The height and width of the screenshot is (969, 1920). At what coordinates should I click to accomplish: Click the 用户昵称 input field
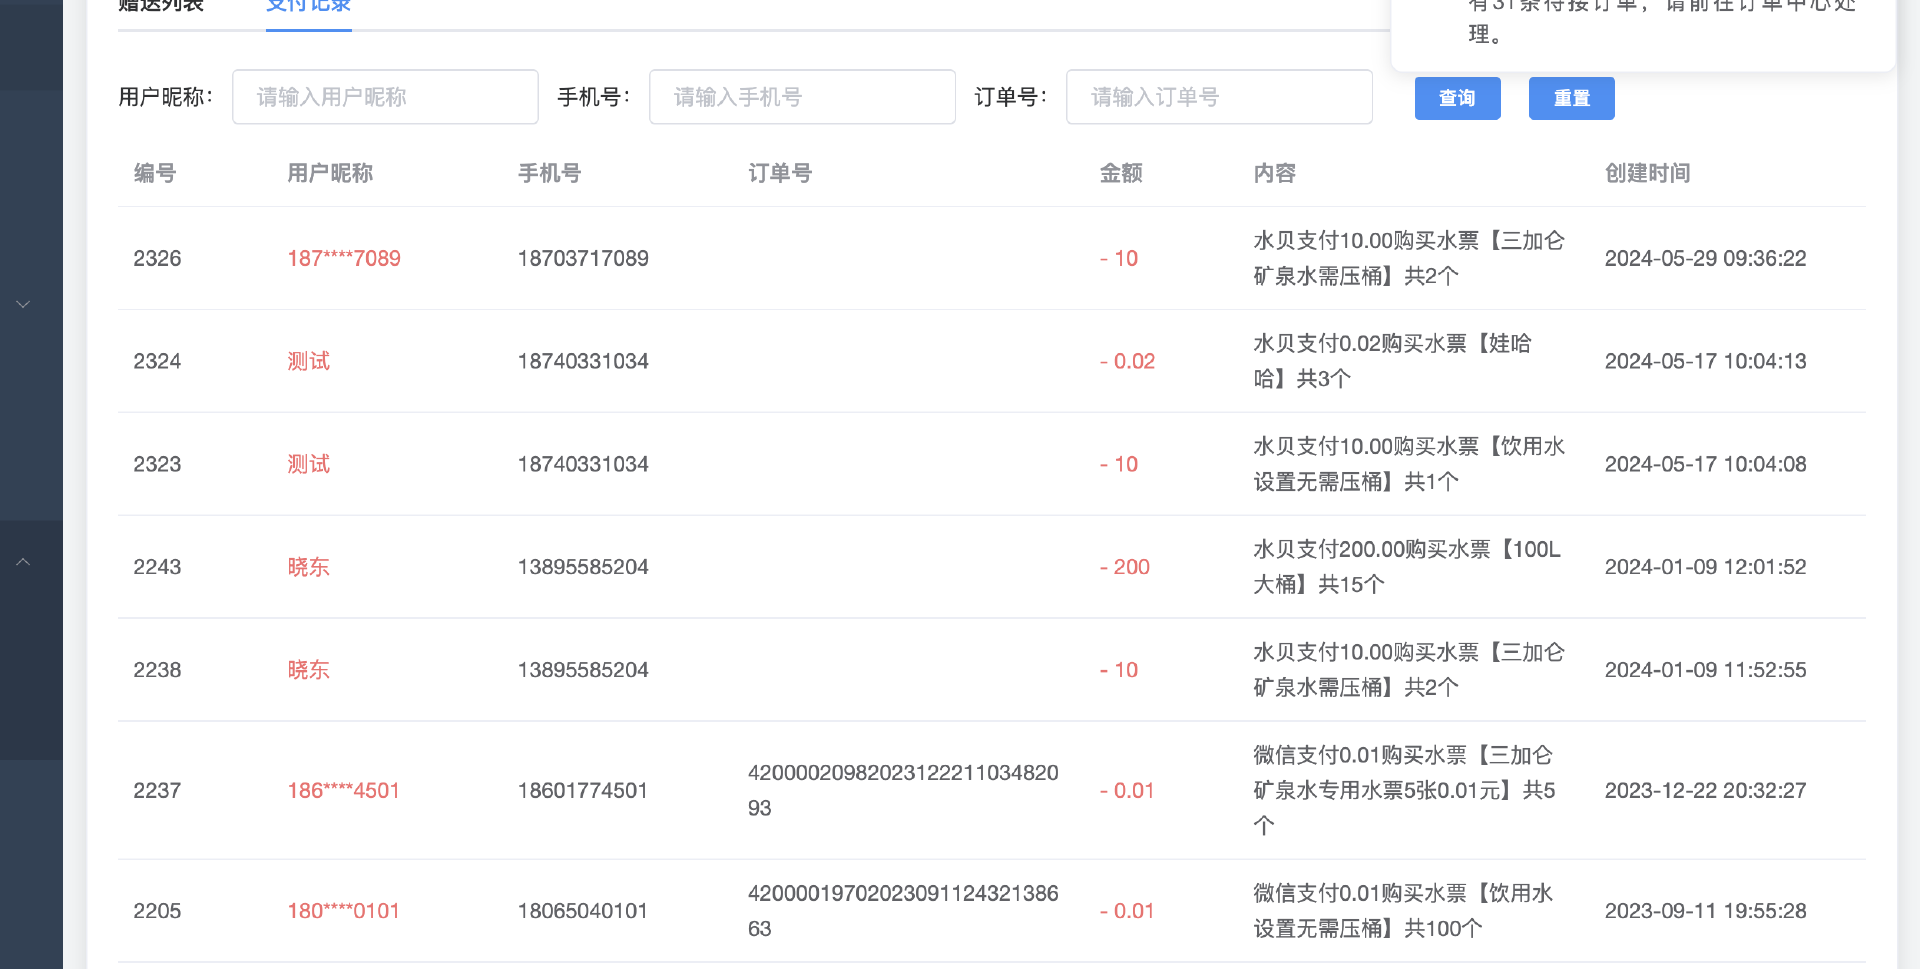(x=385, y=97)
